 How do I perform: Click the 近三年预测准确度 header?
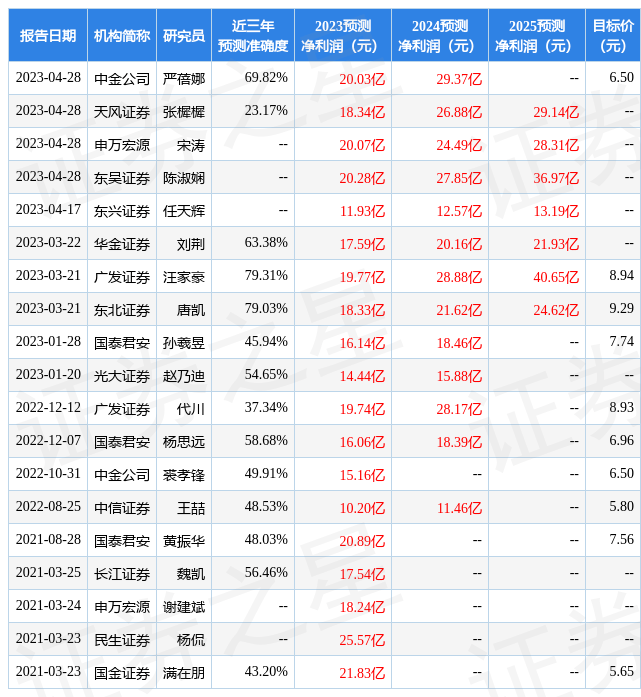[252, 35]
